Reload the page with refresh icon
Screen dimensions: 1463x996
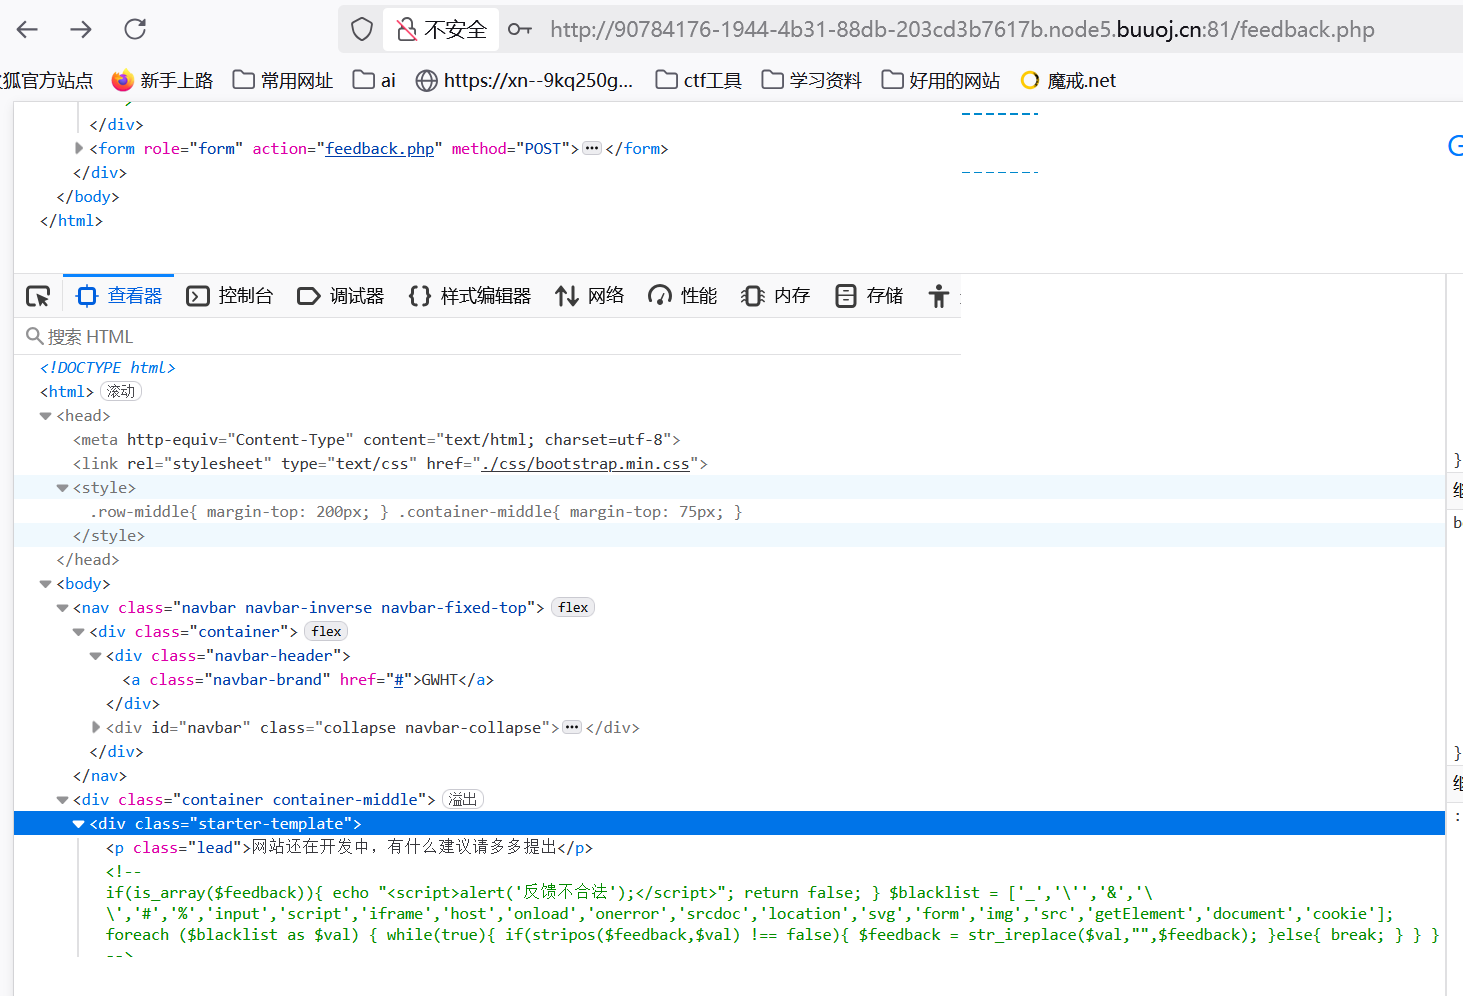(x=135, y=29)
